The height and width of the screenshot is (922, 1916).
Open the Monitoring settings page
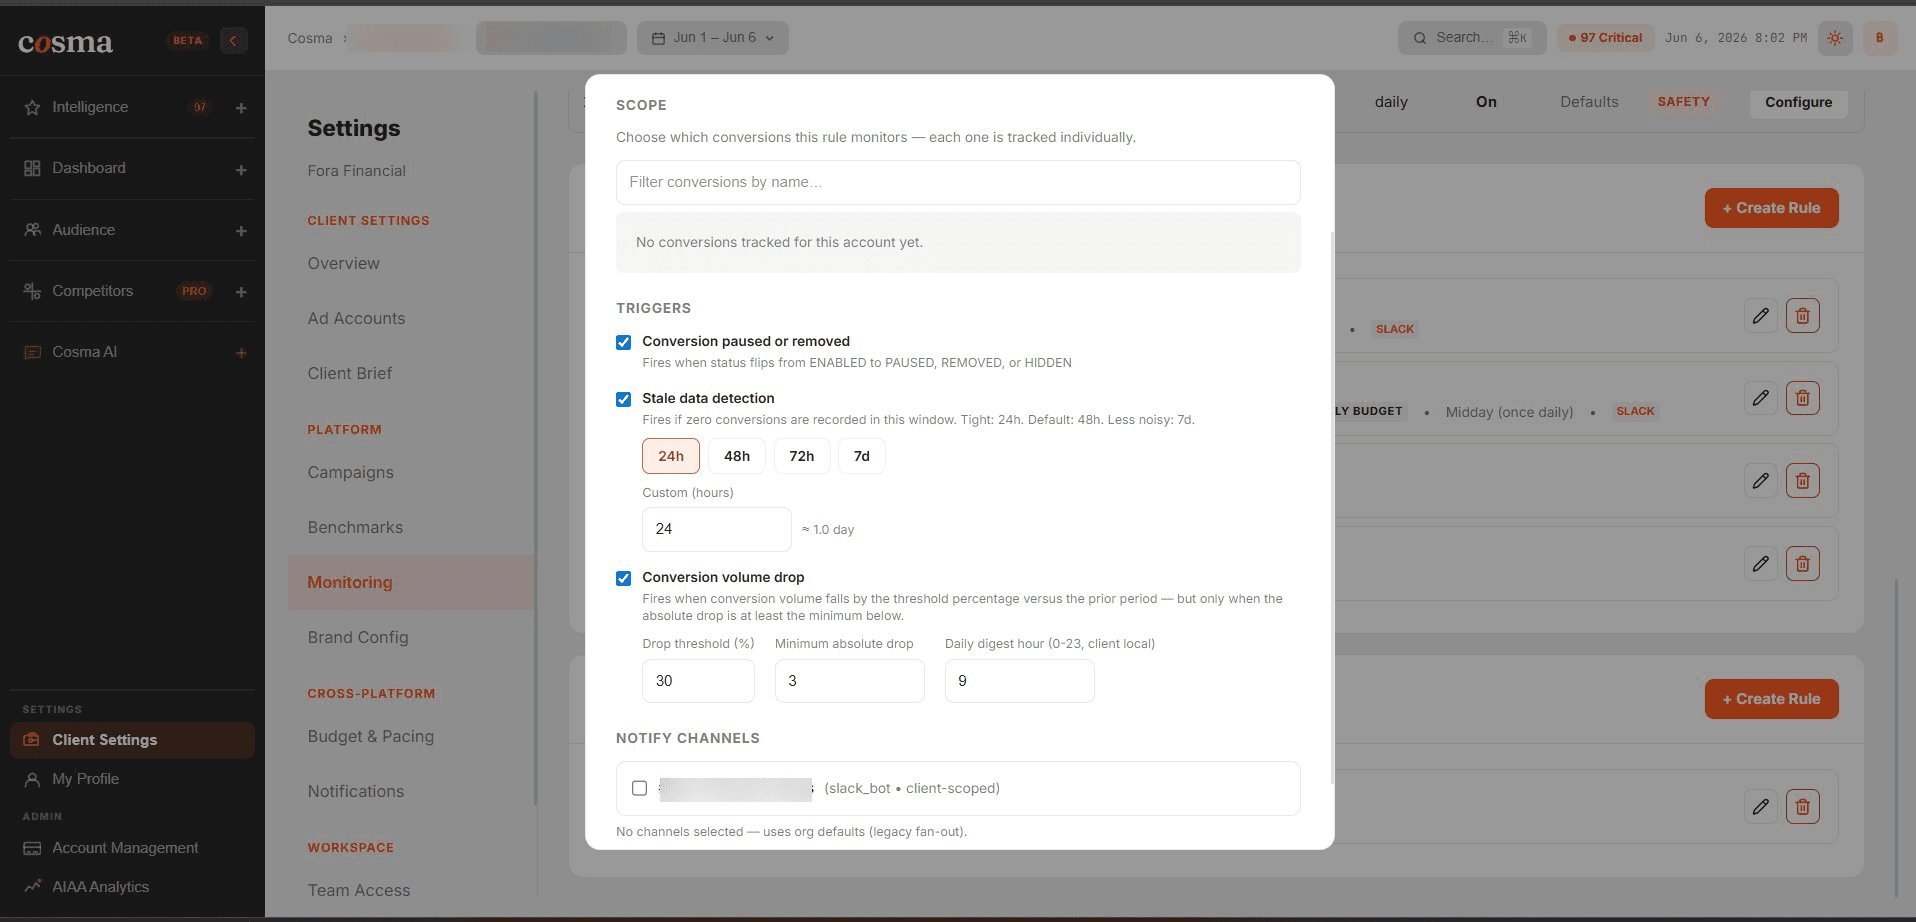tap(411, 582)
